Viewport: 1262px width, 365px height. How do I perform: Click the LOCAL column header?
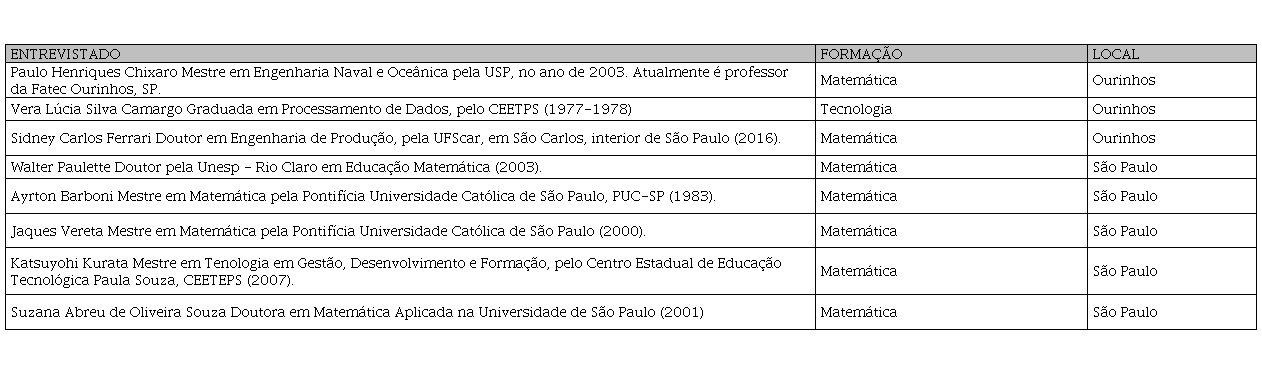coord(1171,54)
